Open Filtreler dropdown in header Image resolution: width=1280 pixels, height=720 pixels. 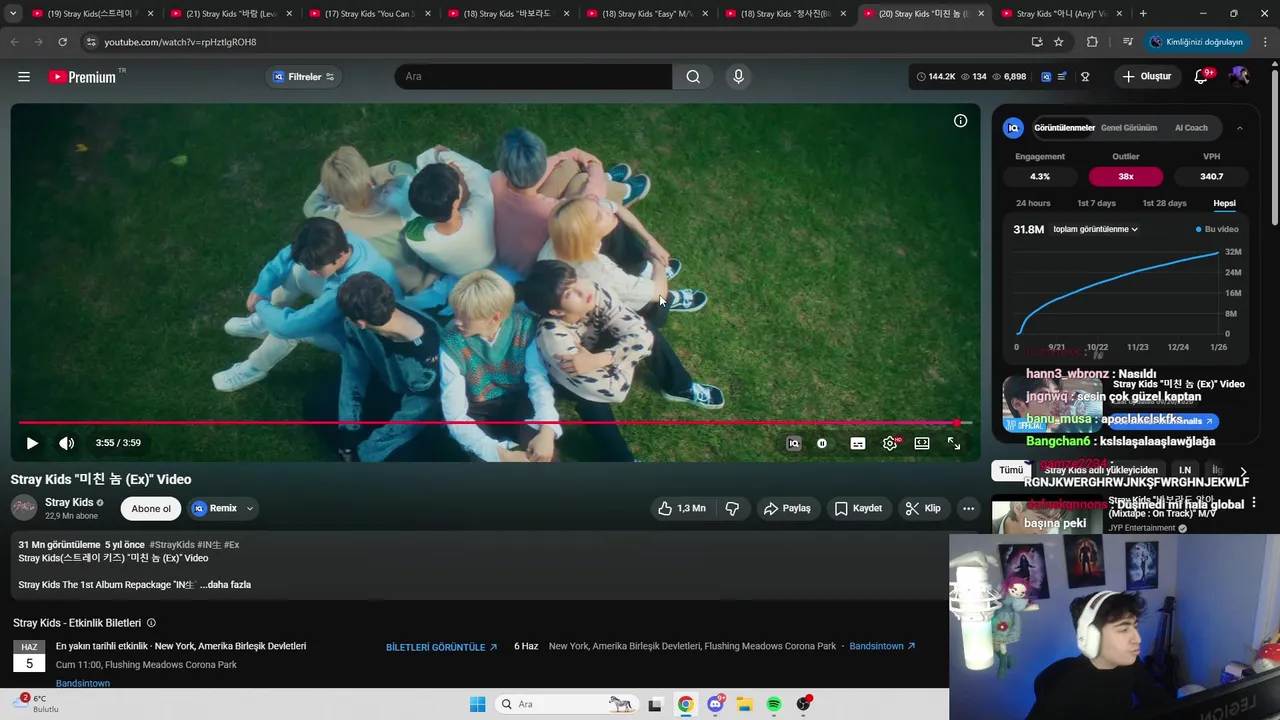click(x=304, y=77)
